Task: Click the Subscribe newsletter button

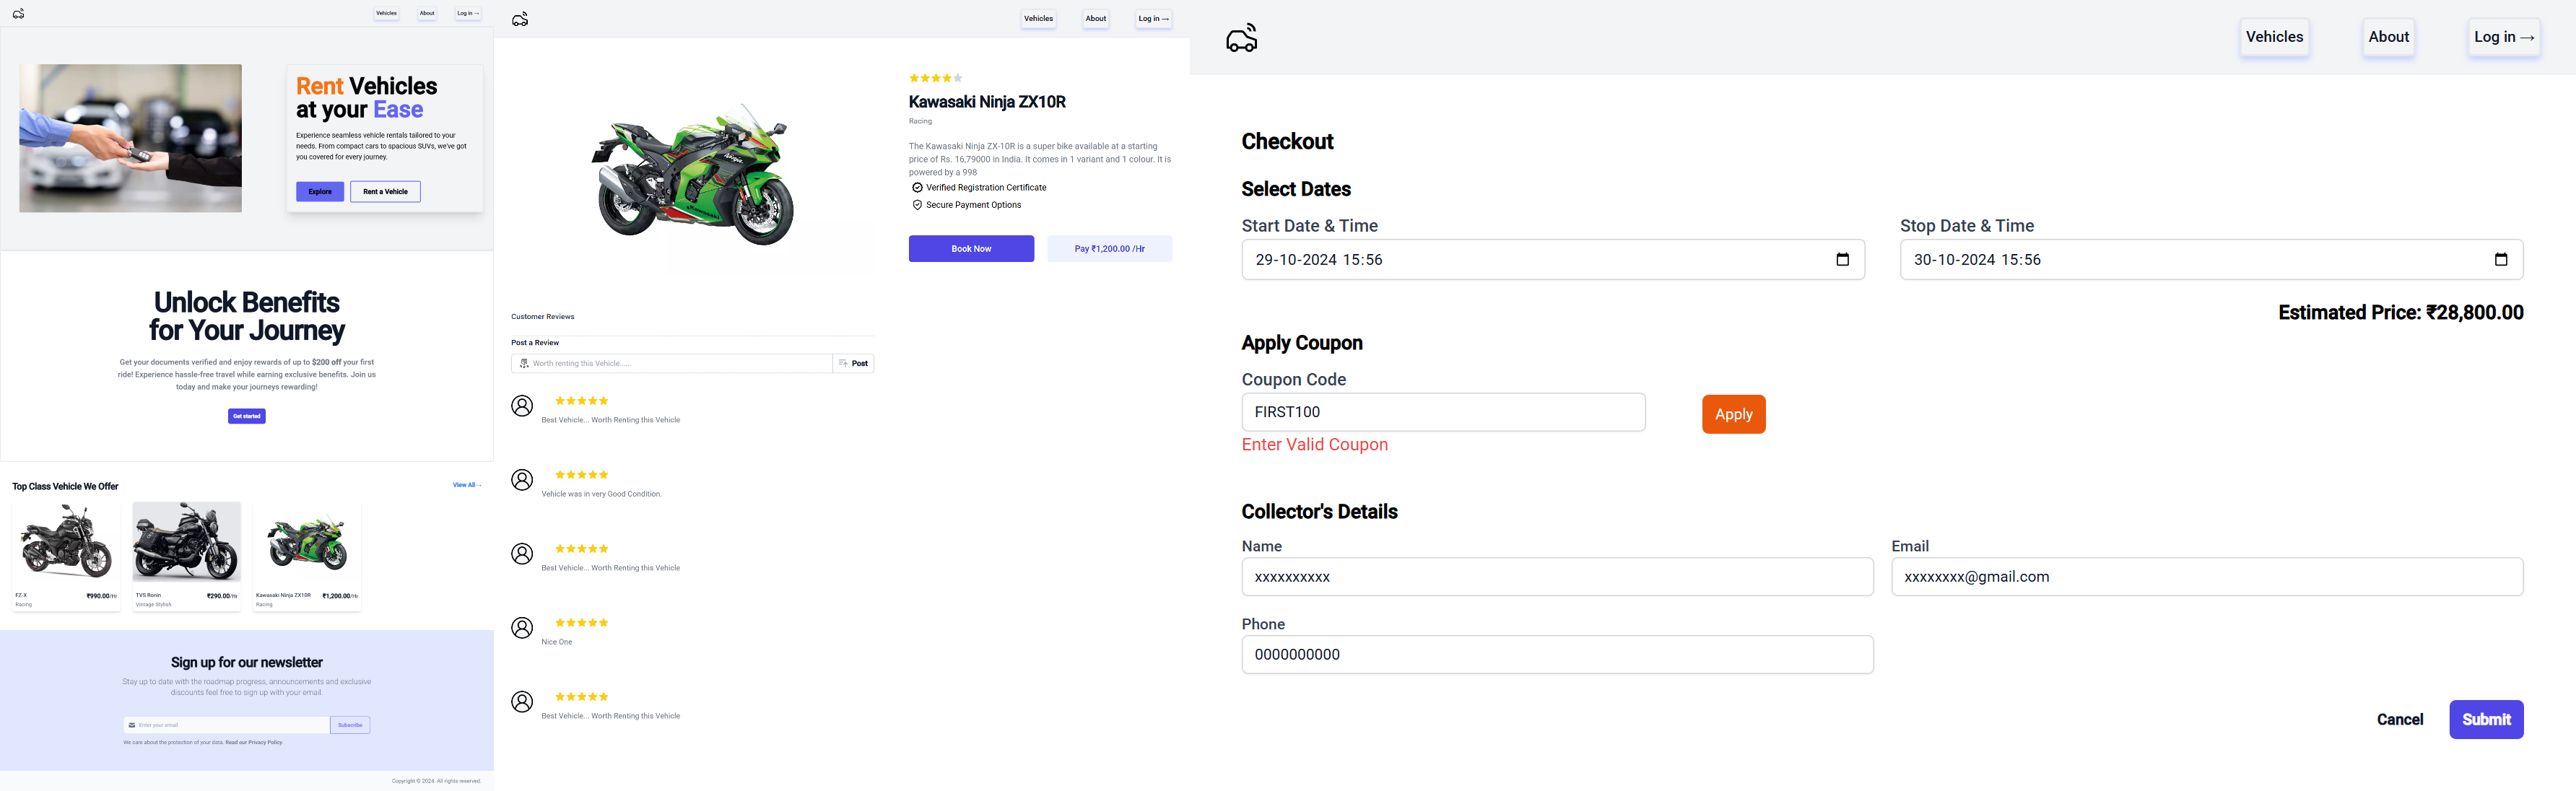Action: [350, 725]
